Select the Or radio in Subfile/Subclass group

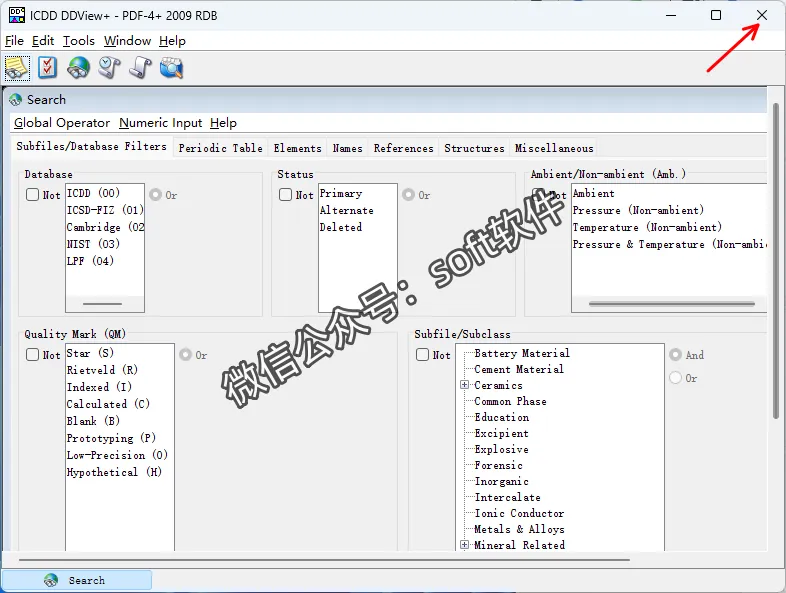pos(675,377)
